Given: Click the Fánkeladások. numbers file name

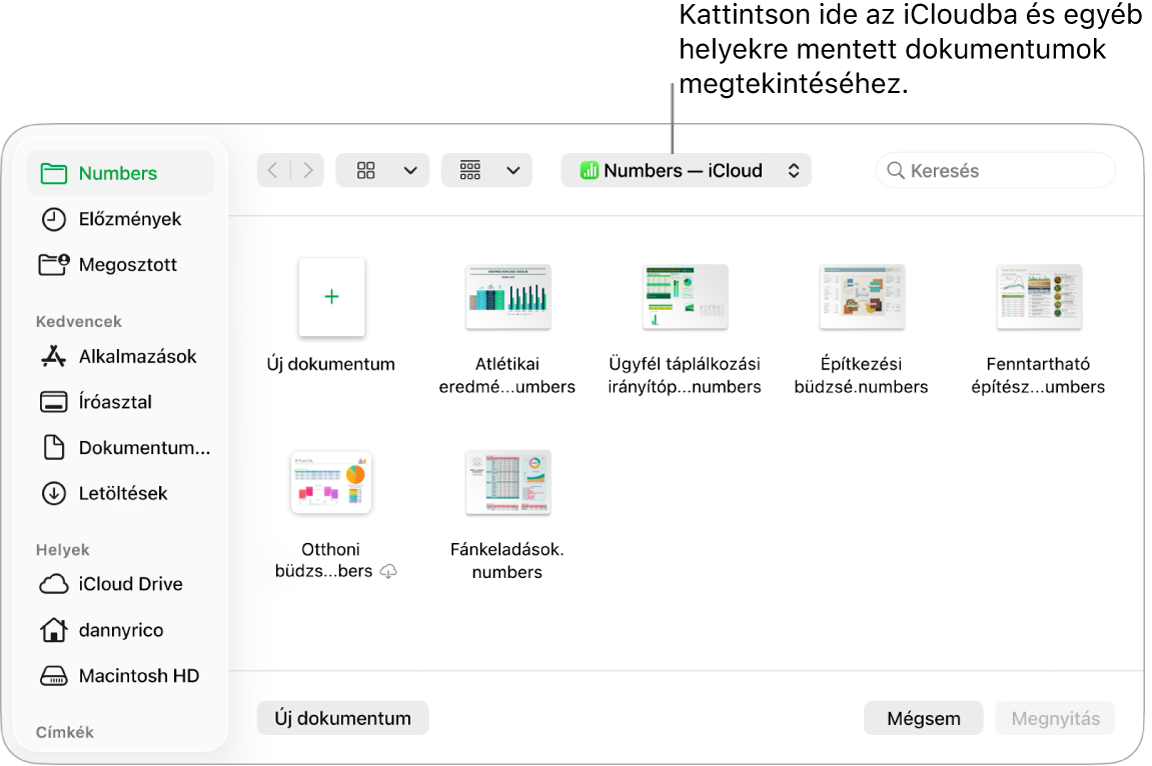Looking at the screenshot, I should coord(507,560).
